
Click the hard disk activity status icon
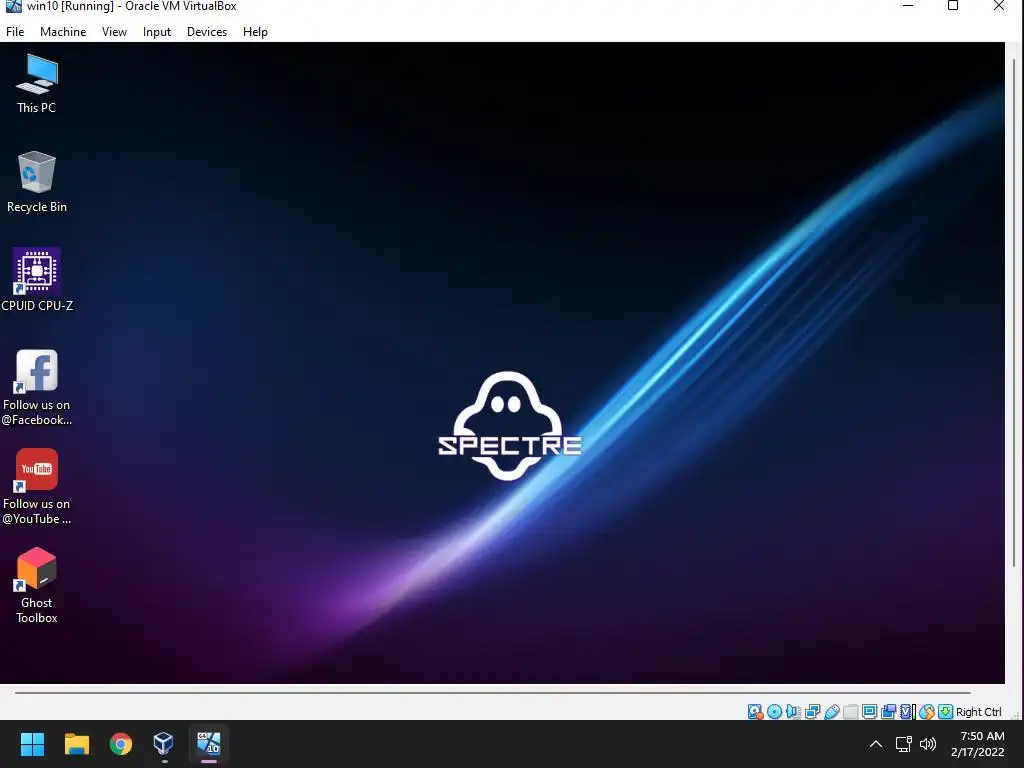click(x=755, y=712)
